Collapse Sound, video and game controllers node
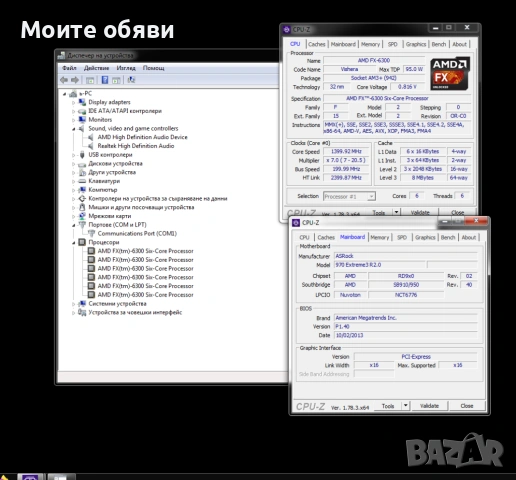516x480 pixels. [73, 129]
